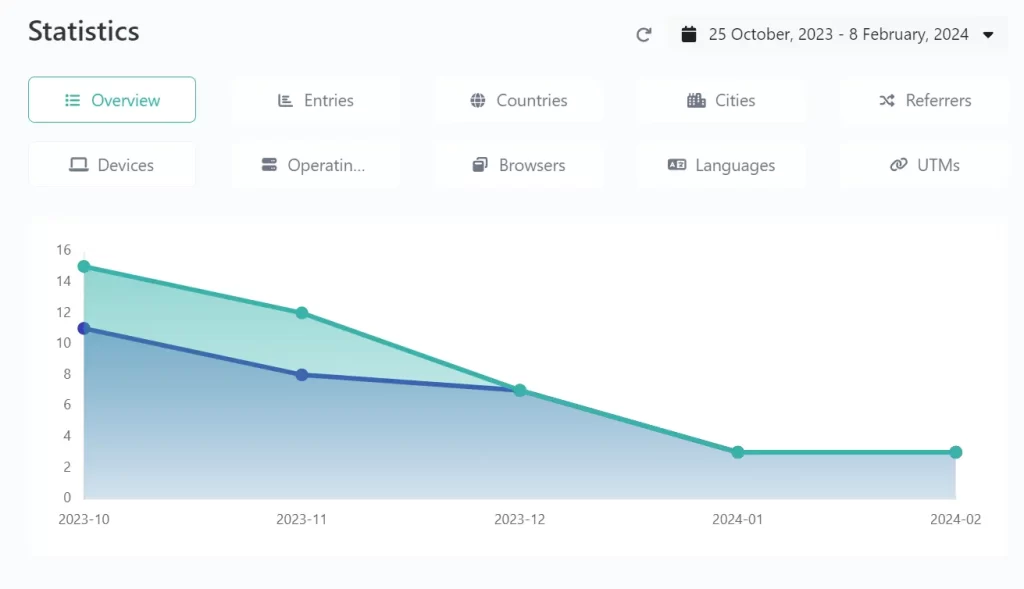
Task: Open the Referrers statistics tab
Action: click(x=925, y=100)
